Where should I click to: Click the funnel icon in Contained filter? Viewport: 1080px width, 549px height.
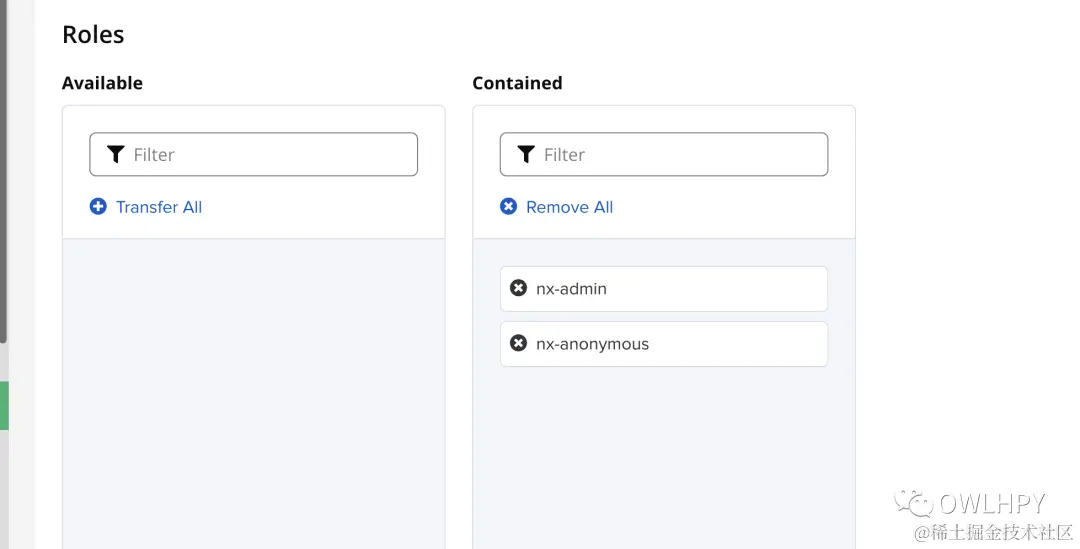526,154
